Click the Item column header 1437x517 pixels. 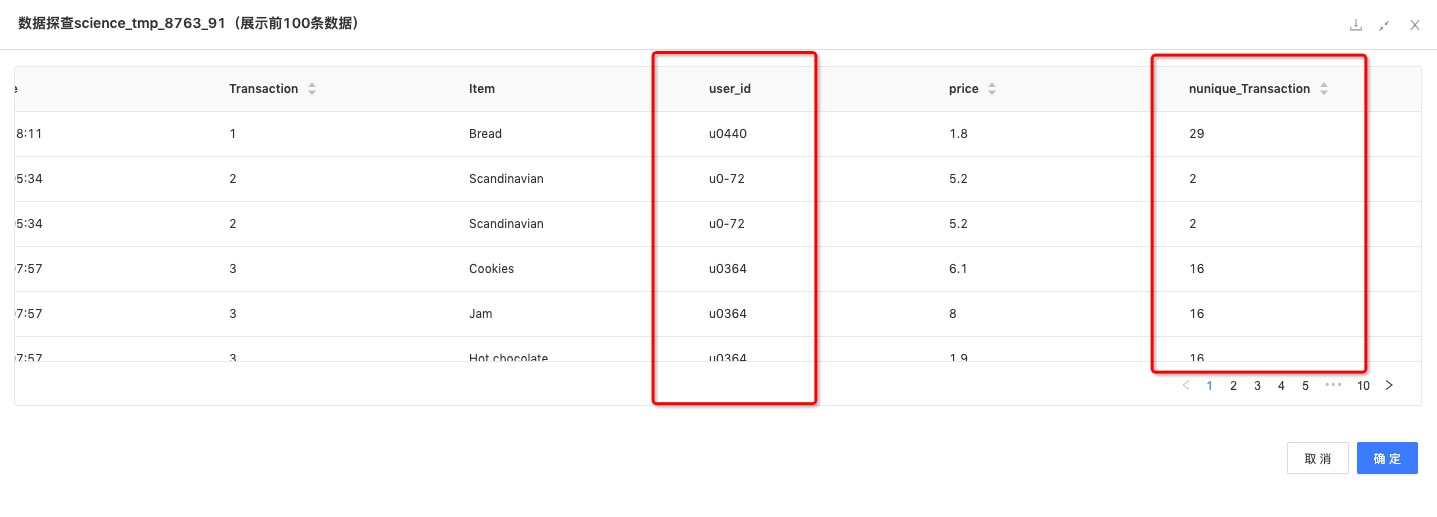point(482,89)
